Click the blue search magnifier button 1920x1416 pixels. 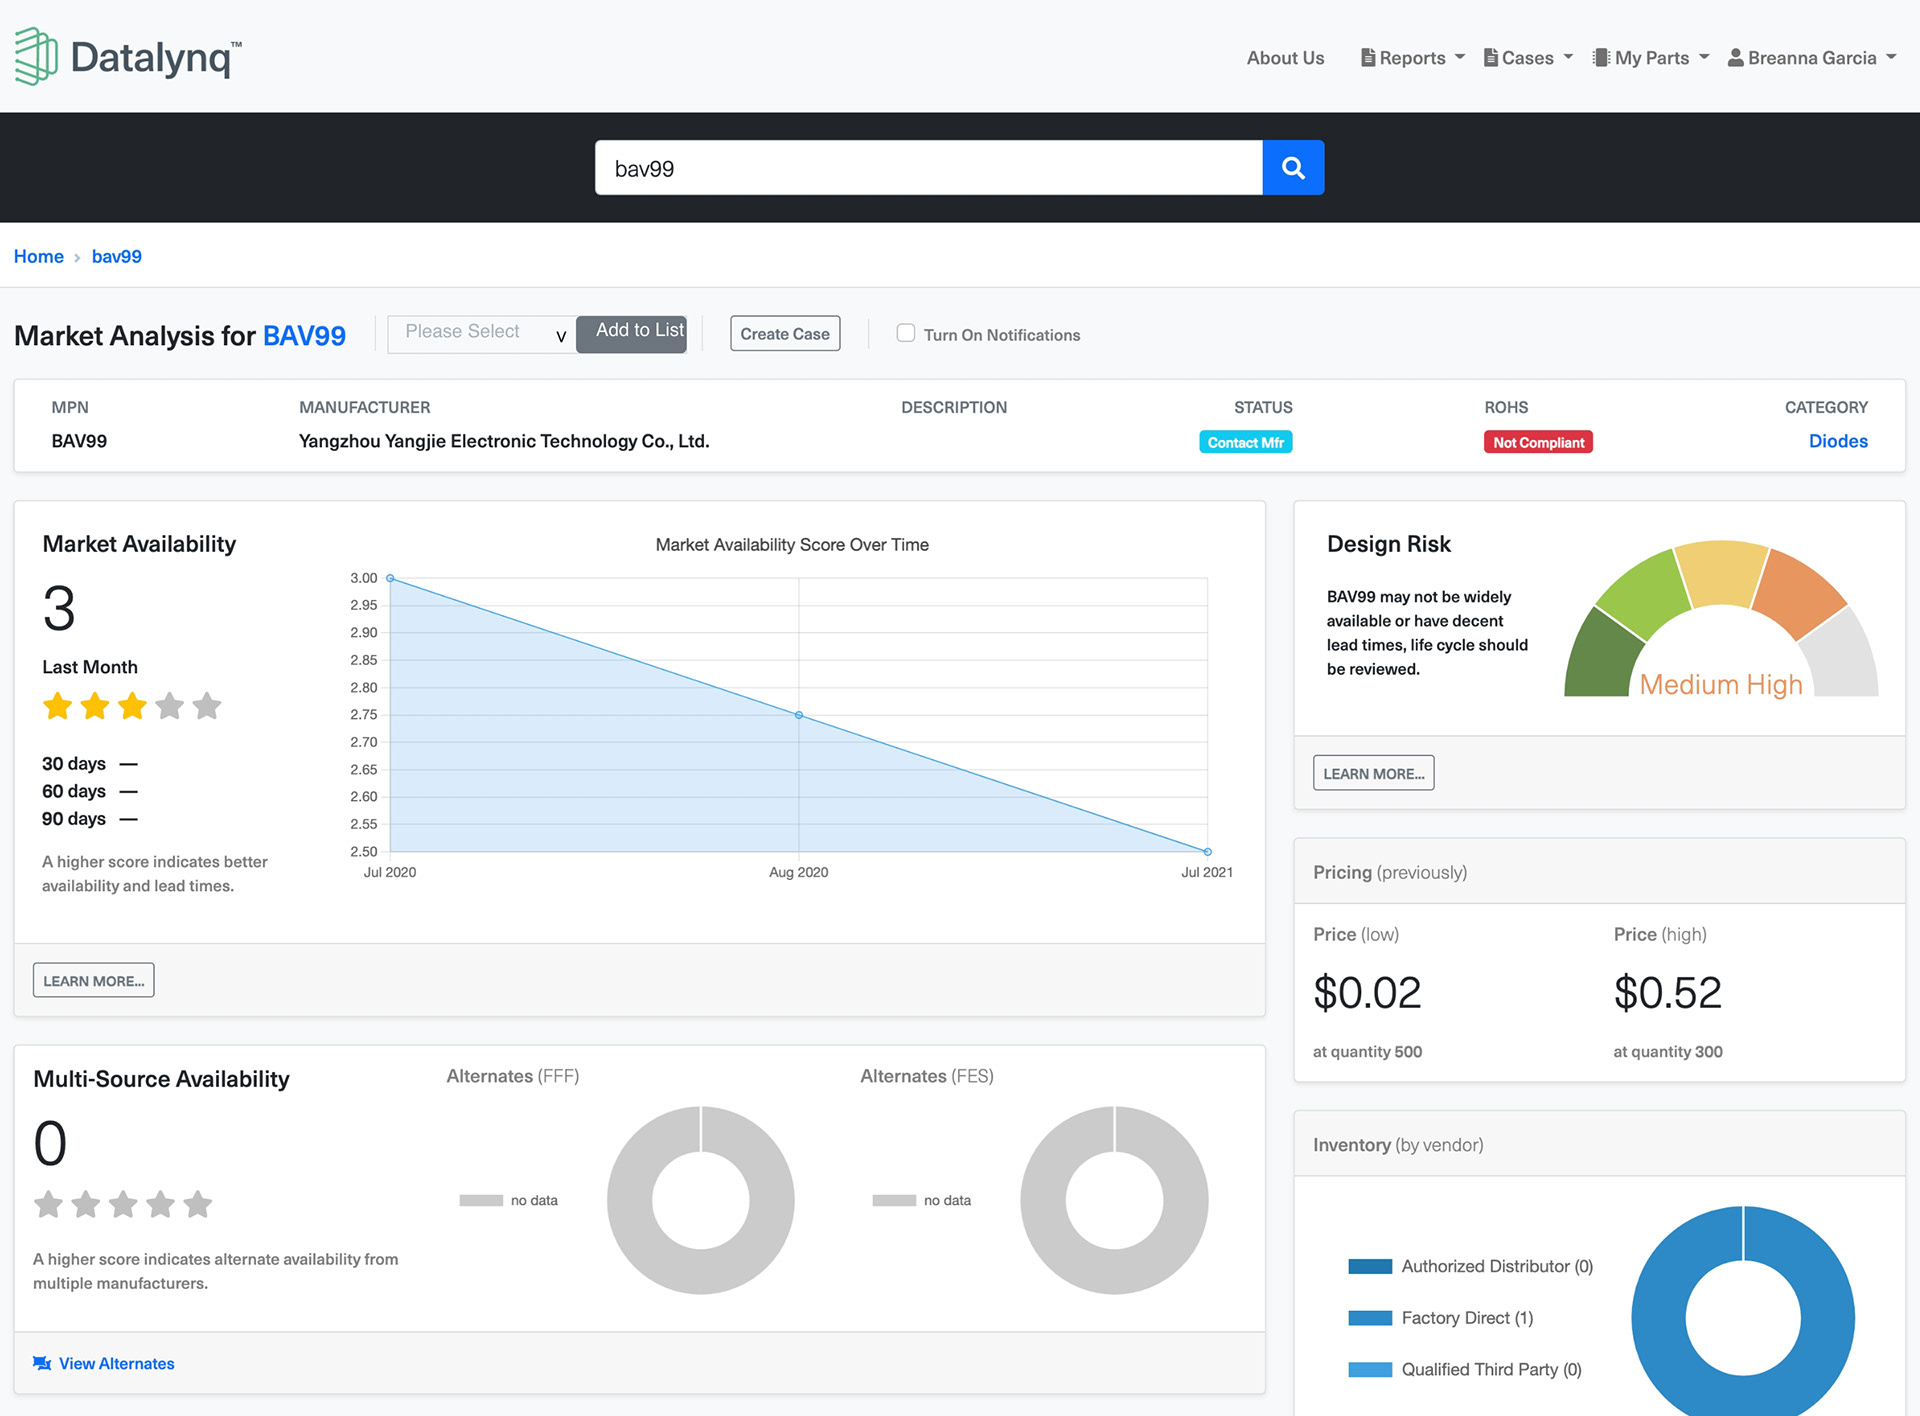1293,168
